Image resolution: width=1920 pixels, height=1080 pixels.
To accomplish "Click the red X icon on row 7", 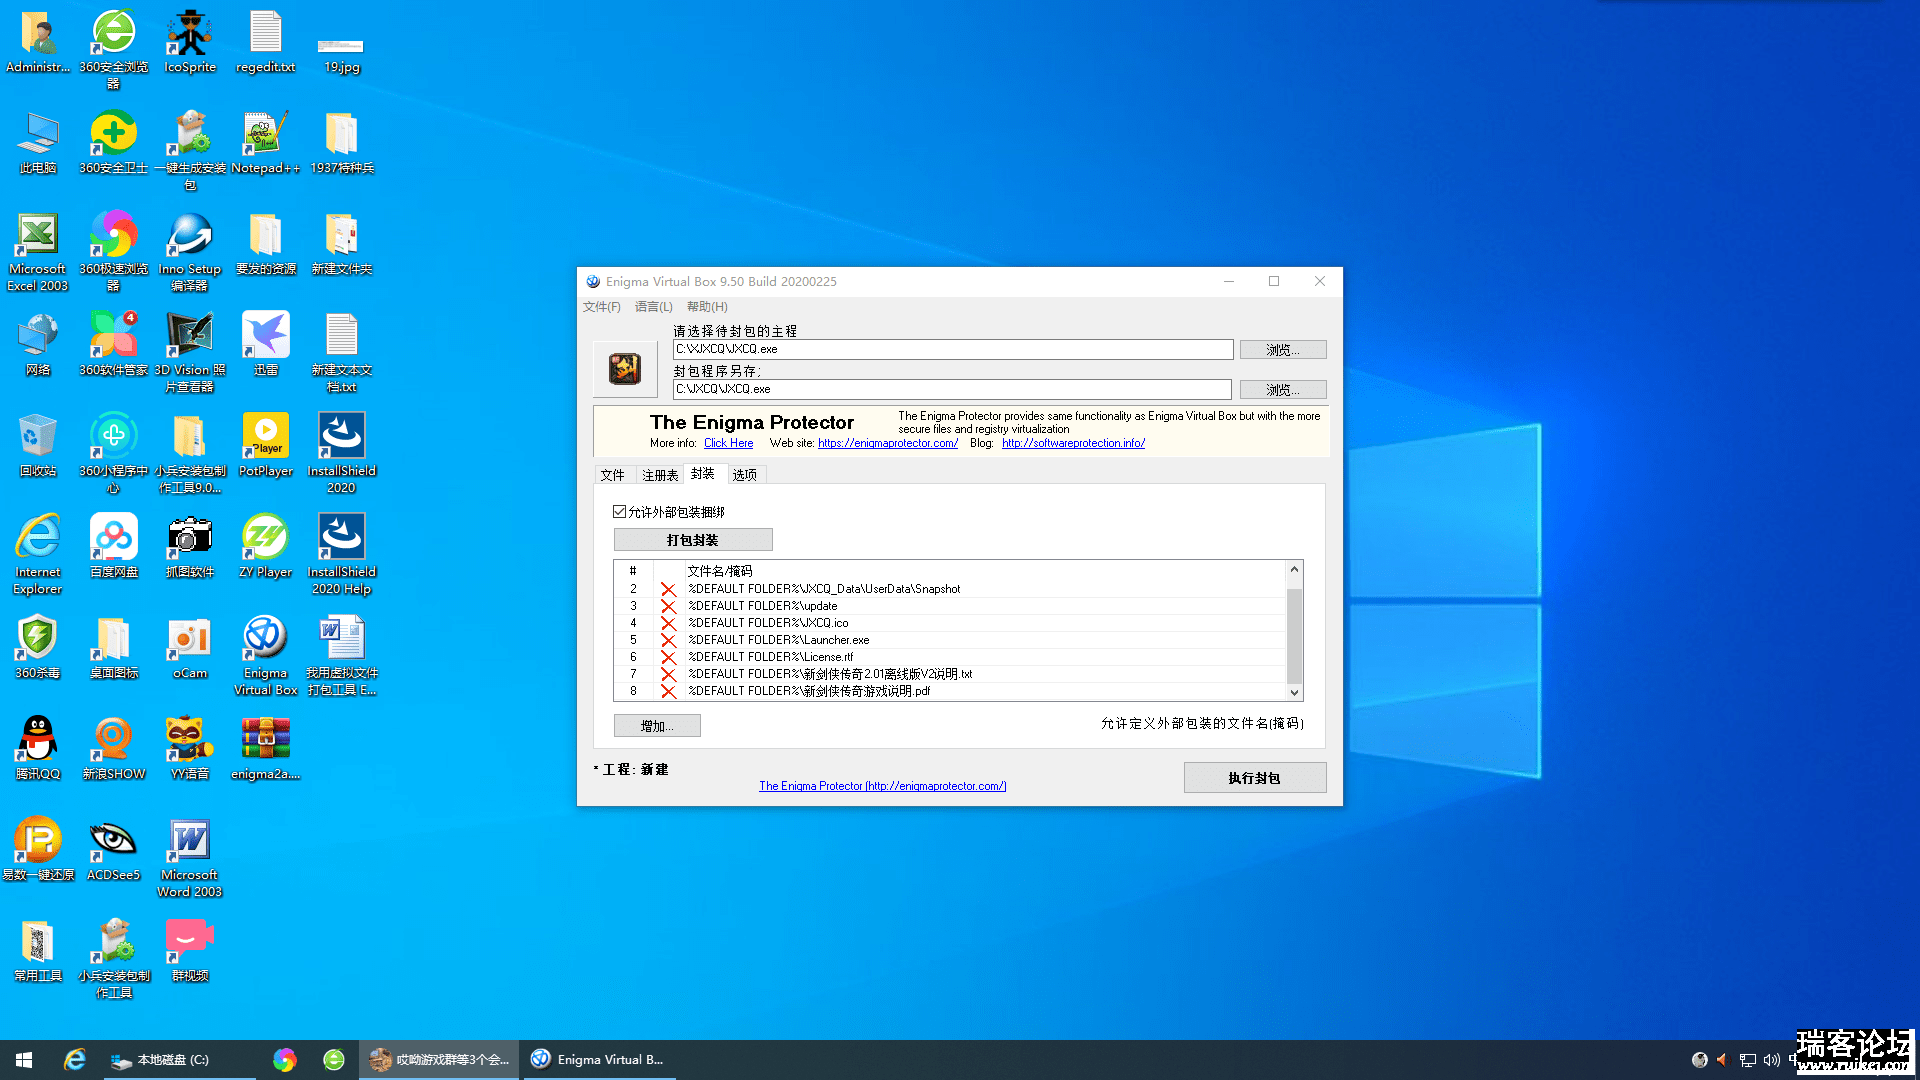I will click(668, 674).
